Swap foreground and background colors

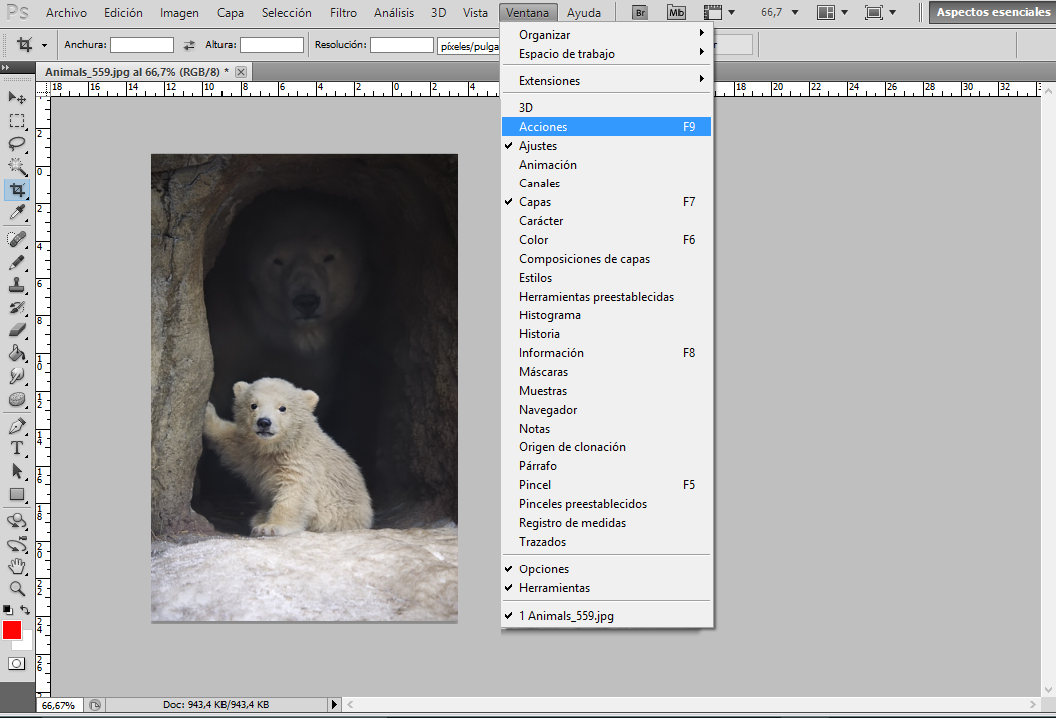pyautogui.click(x=25, y=610)
